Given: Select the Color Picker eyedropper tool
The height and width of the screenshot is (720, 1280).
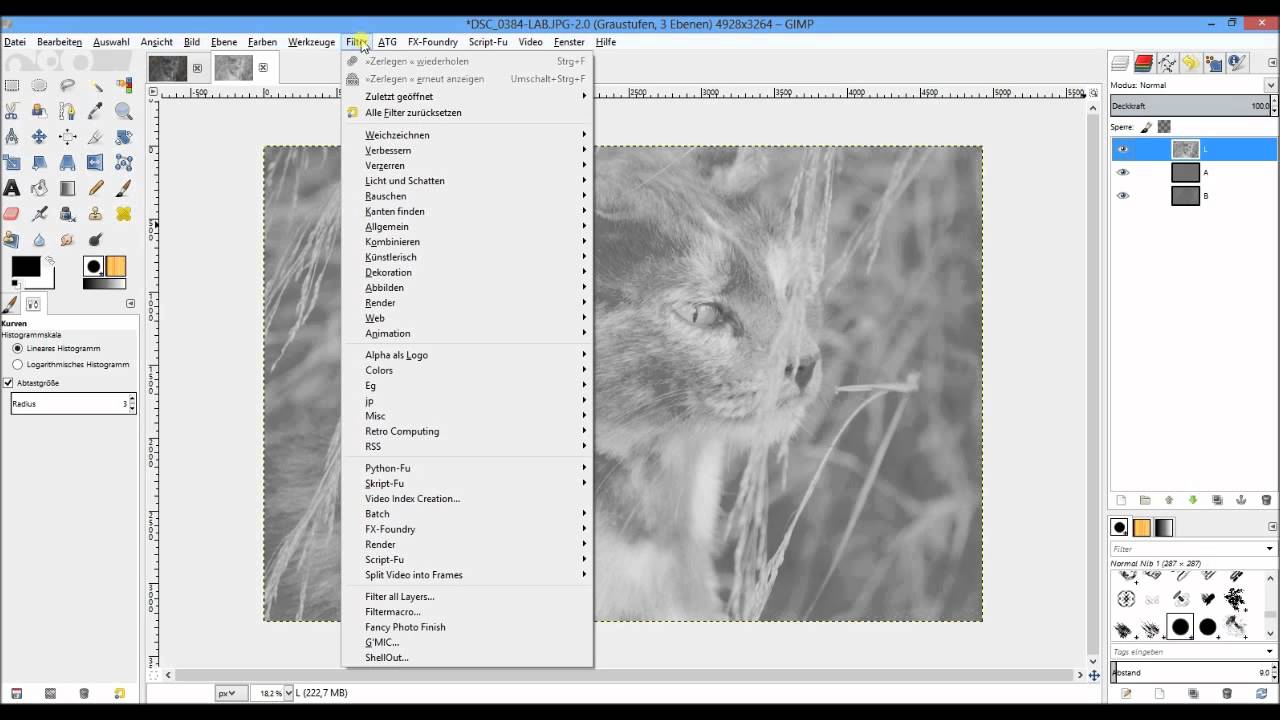Looking at the screenshot, I should pyautogui.click(x=96, y=110).
